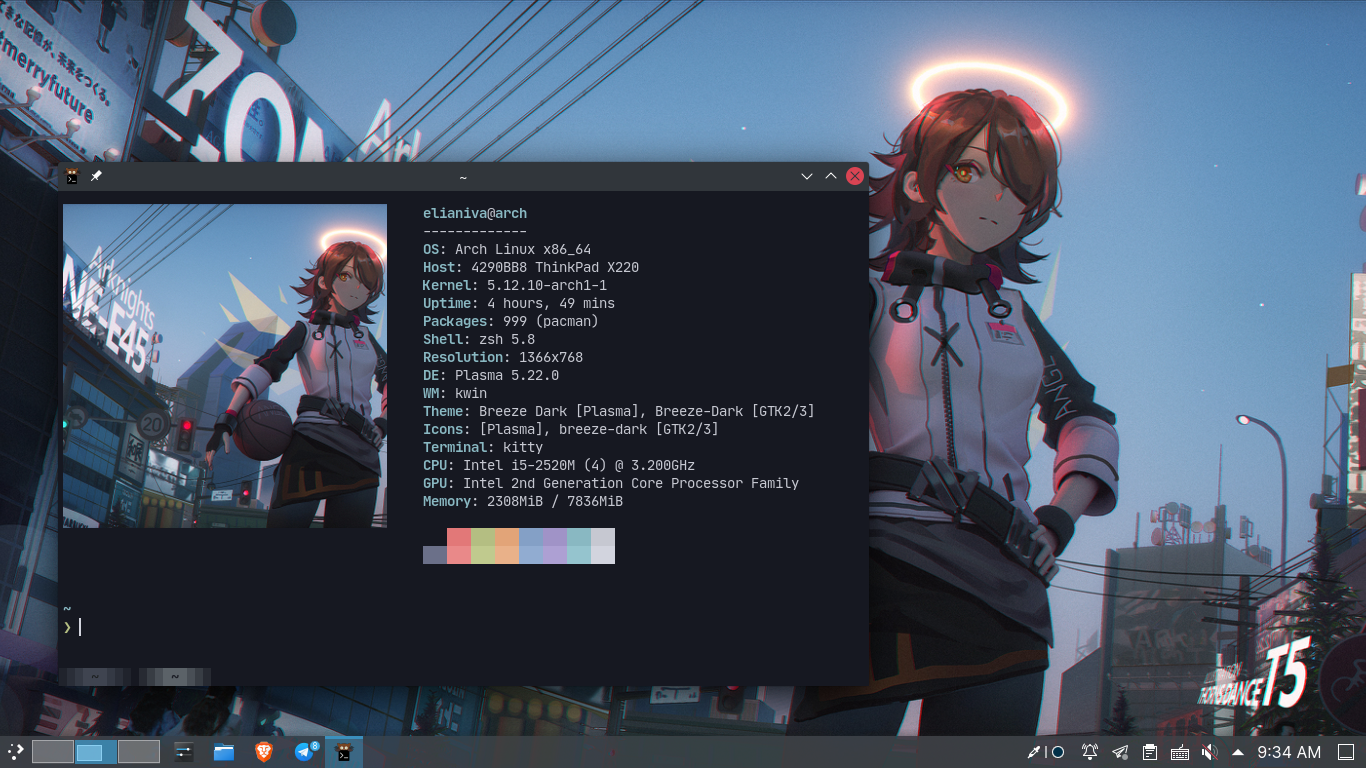Click the cyan color block in neofetch palette
Image resolution: width=1366 pixels, height=768 pixels.
[579, 546]
